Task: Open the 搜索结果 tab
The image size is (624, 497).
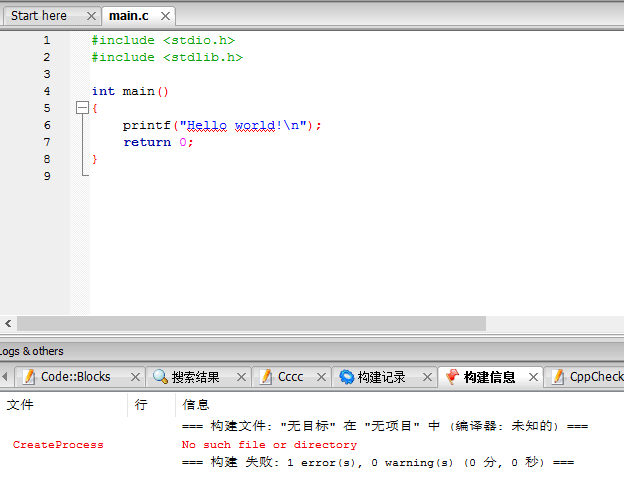Action: point(195,377)
